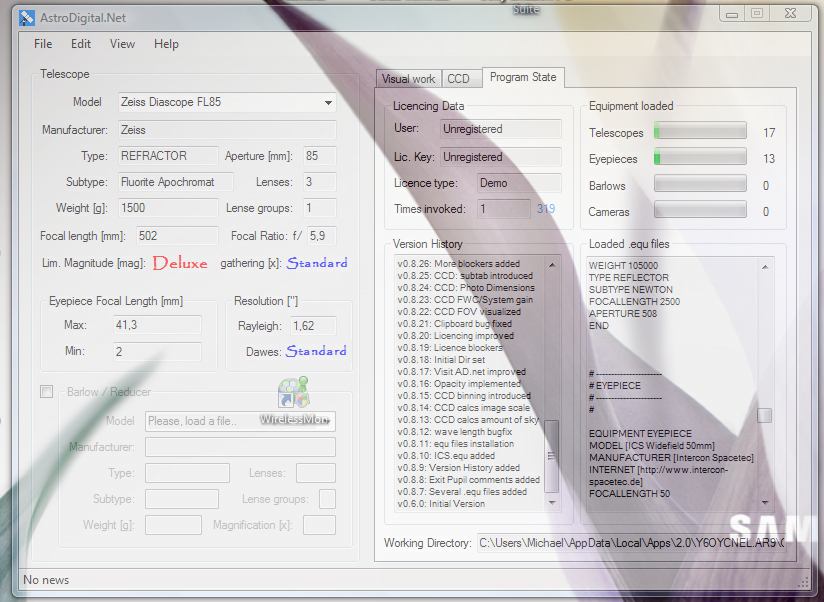Screen dimensions: 824x602
Task: Click the Subtype field Fluorite Apochromat
Action: (176, 182)
